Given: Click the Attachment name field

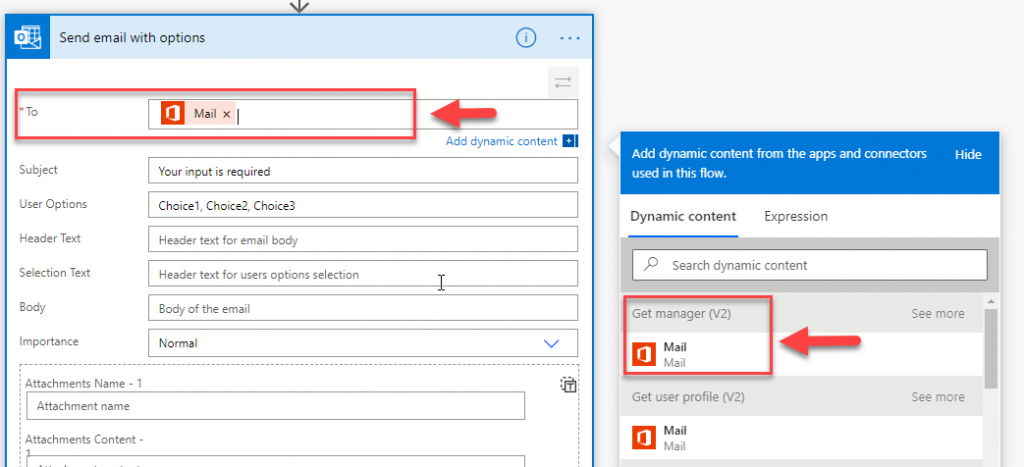Looking at the screenshot, I should [276, 406].
